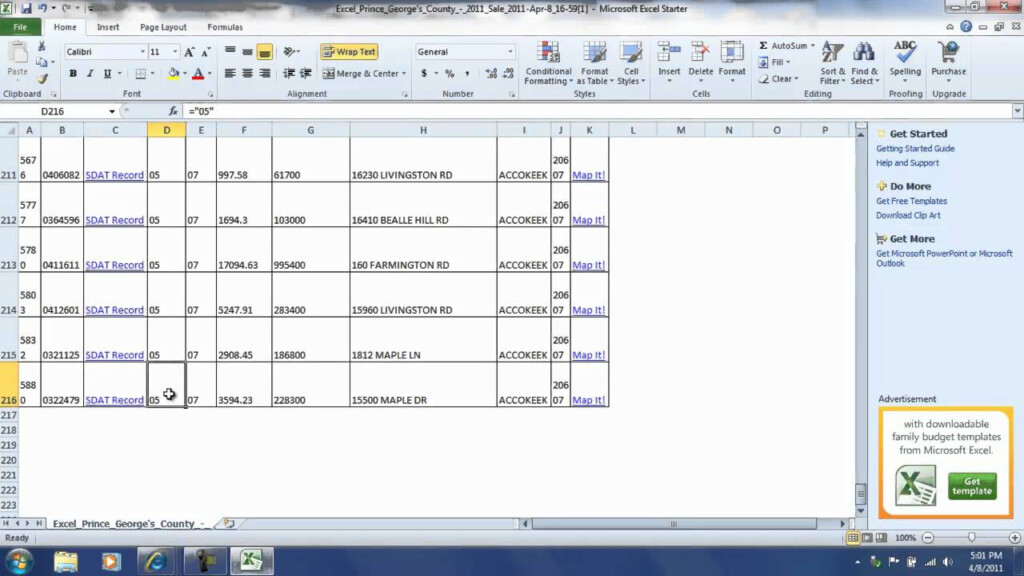Click Percent Style icon
Image resolution: width=1024 pixels, height=576 pixels.
coord(450,74)
